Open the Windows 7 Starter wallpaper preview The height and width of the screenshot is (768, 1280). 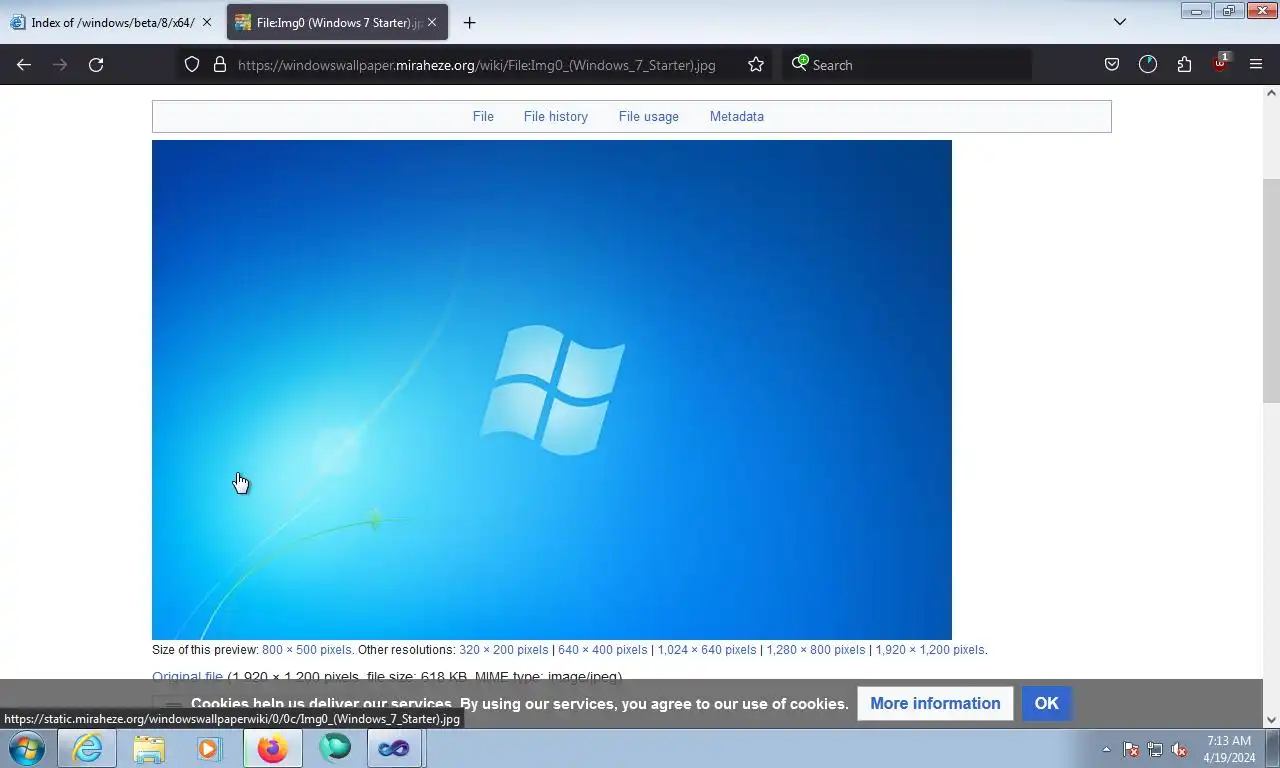552,390
